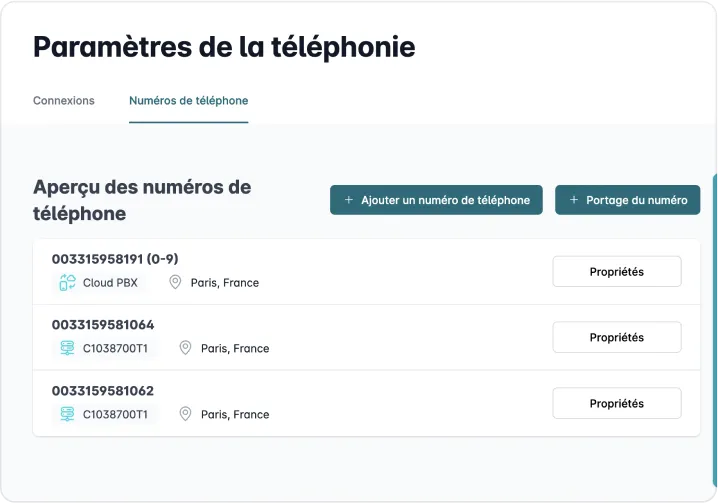718x503 pixels.
Task: Open Propriétés for 003315958191 (0-9)
Action: (x=616, y=272)
